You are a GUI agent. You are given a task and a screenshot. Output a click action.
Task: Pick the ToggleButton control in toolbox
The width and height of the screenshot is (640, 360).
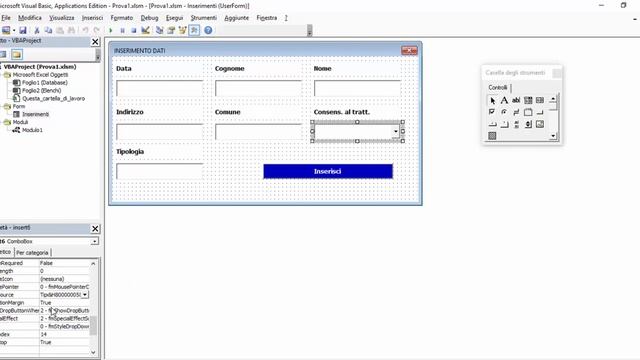click(x=516, y=112)
